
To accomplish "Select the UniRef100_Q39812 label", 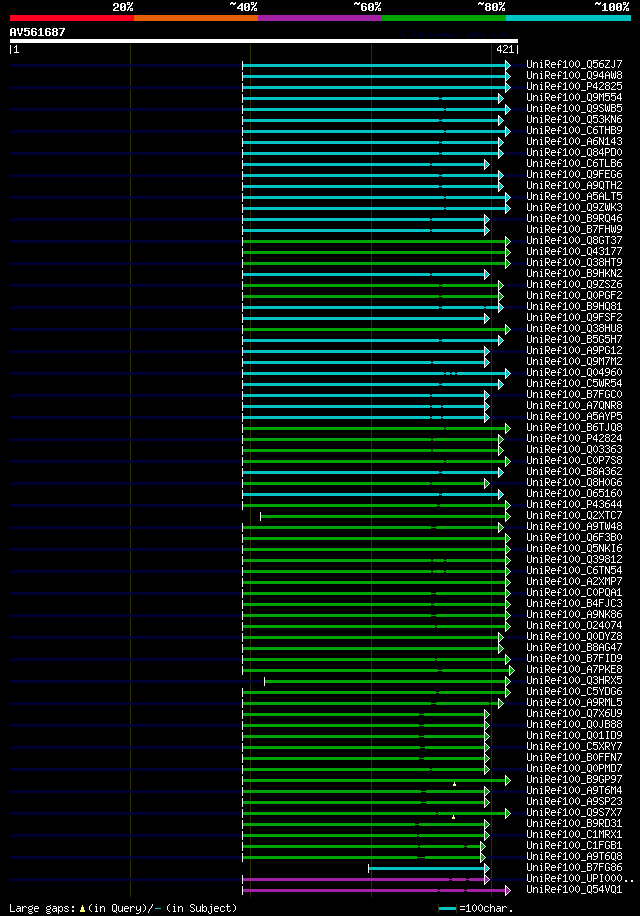I will click(x=574, y=560).
